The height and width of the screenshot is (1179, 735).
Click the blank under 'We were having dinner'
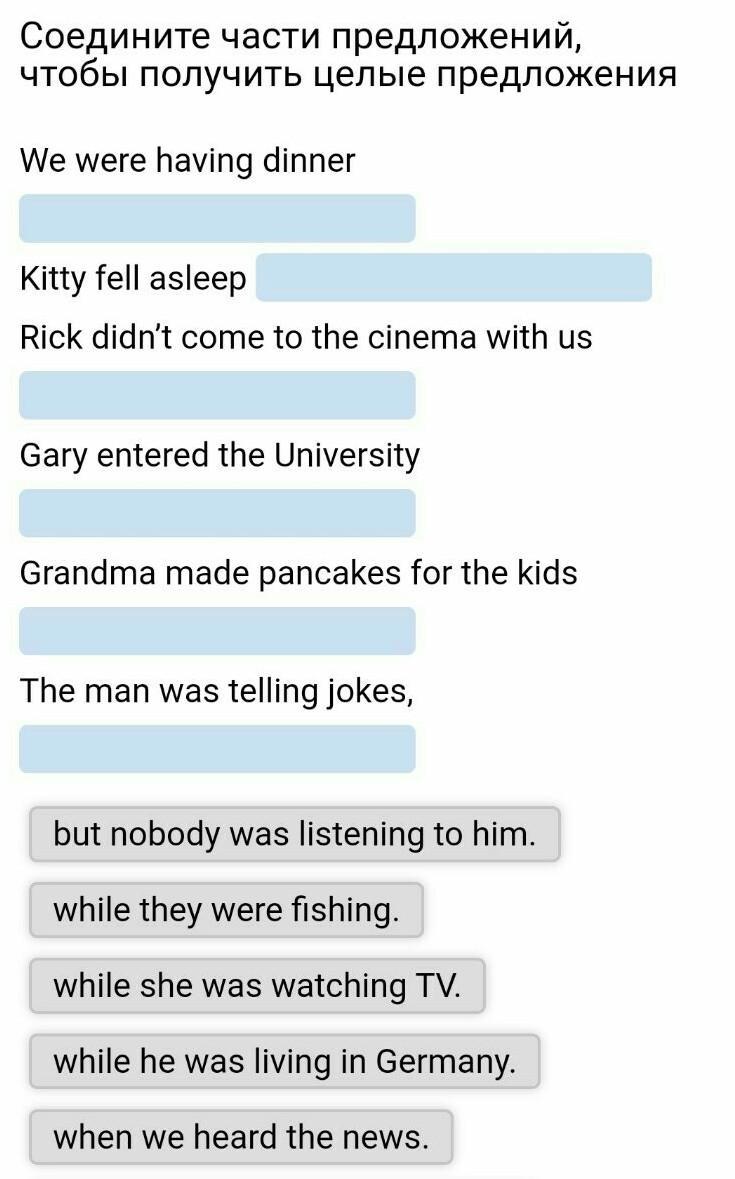pos(217,218)
